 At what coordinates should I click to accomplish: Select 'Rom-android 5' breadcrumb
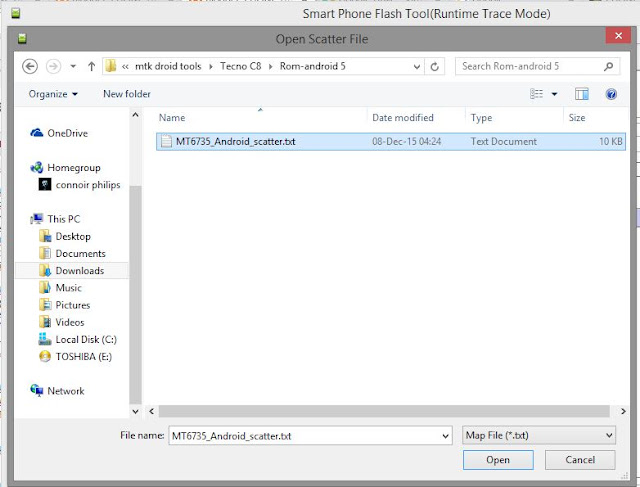312,66
